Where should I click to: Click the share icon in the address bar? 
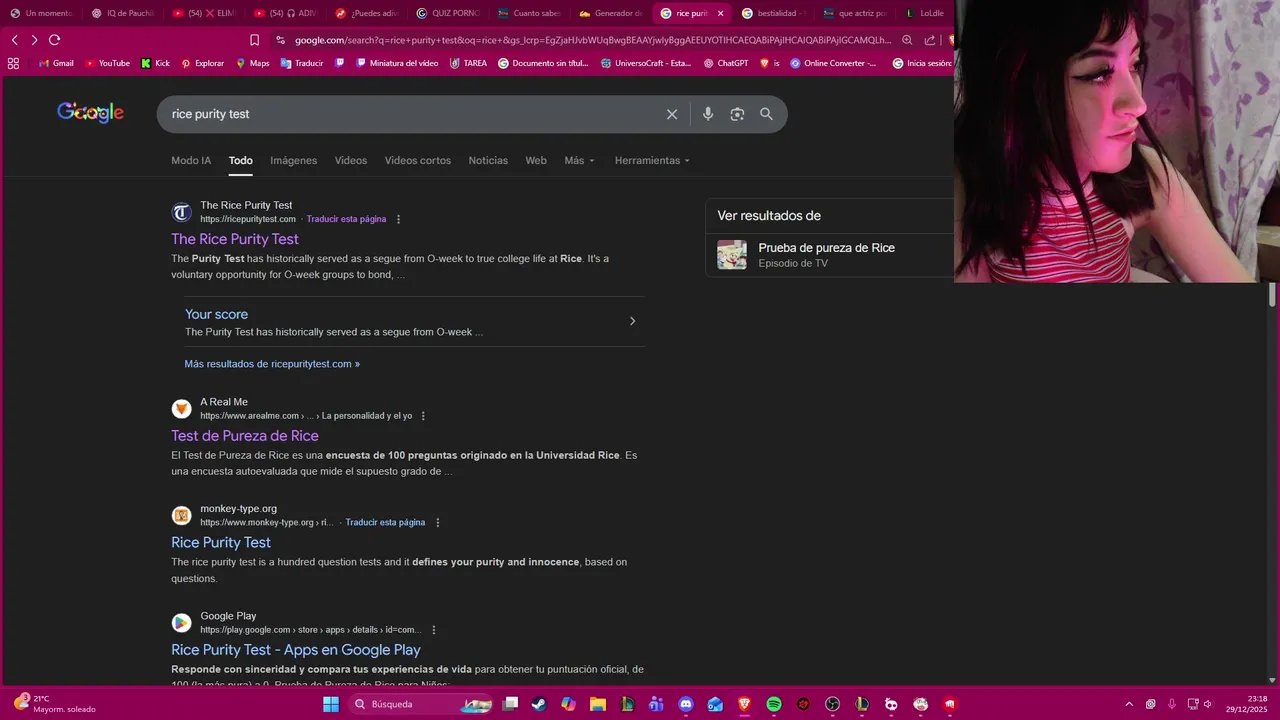pyautogui.click(x=930, y=40)
